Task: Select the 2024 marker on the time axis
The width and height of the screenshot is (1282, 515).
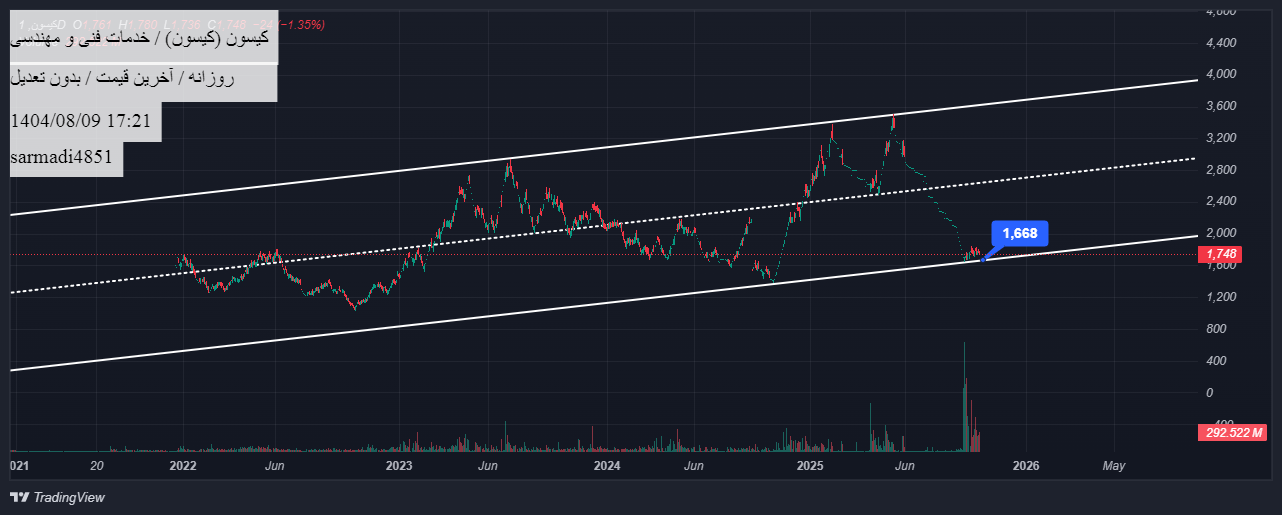Action: coord(606,466)
